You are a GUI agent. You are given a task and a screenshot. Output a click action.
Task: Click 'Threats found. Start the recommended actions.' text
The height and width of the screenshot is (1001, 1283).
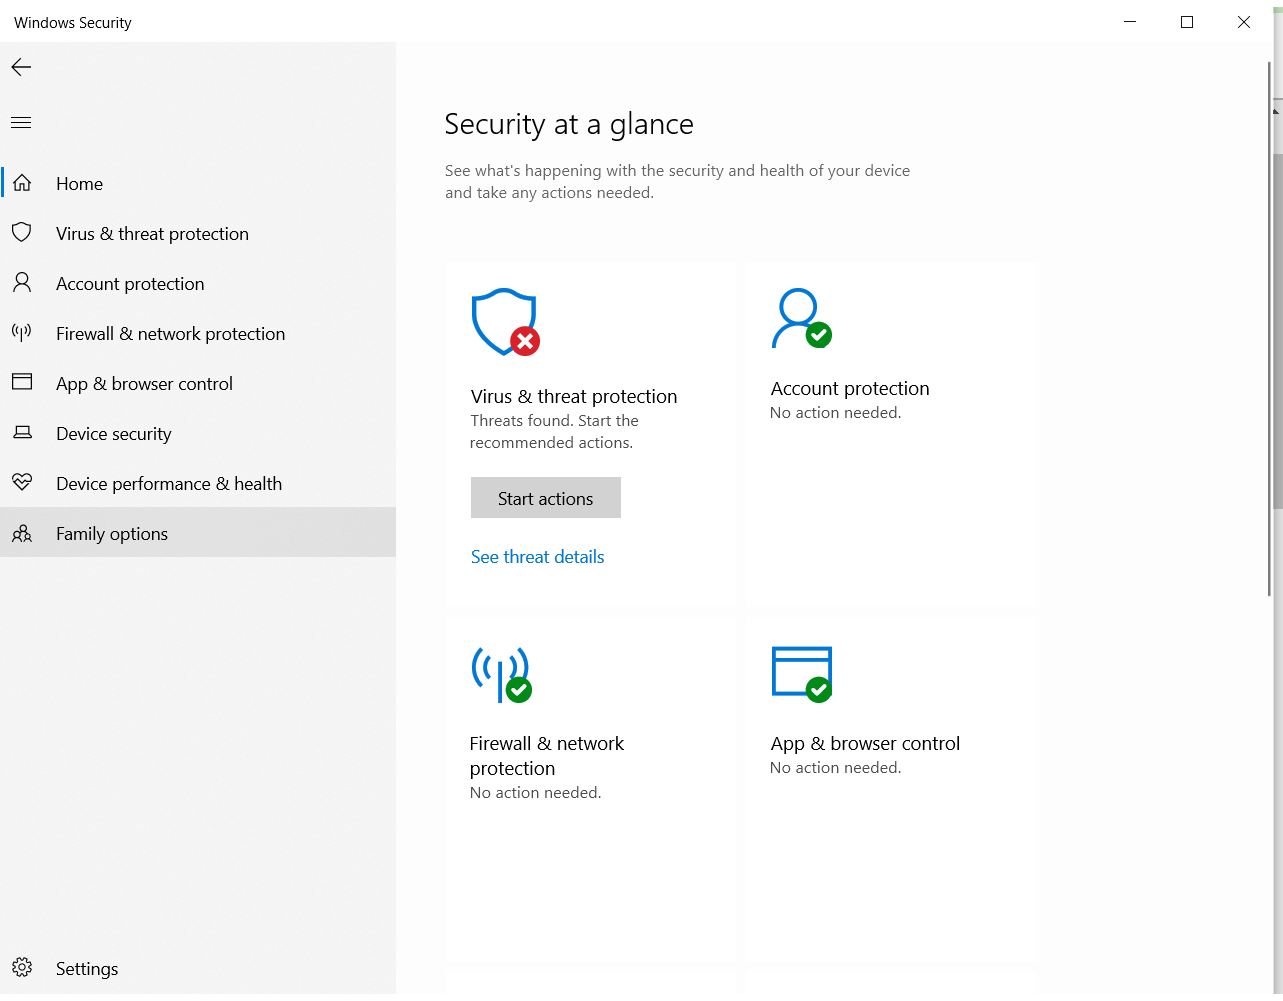(554, 432)
